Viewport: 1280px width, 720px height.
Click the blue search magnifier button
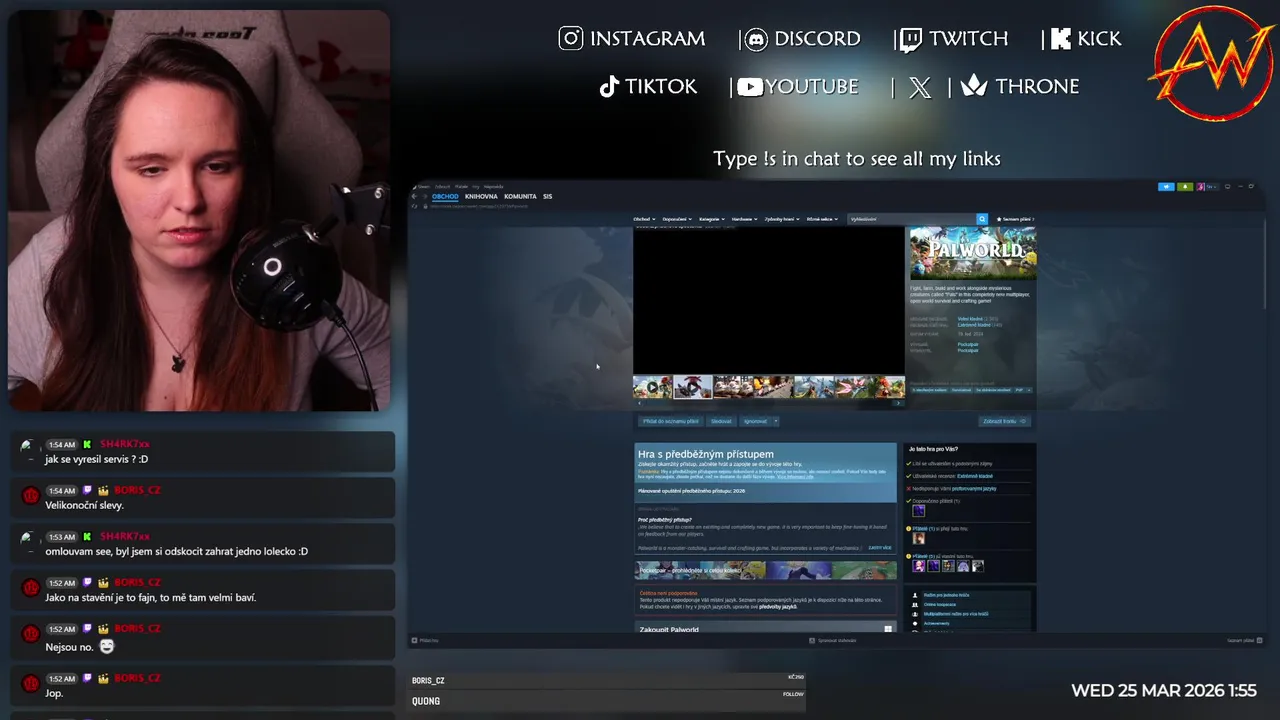(x=982, y=219)
